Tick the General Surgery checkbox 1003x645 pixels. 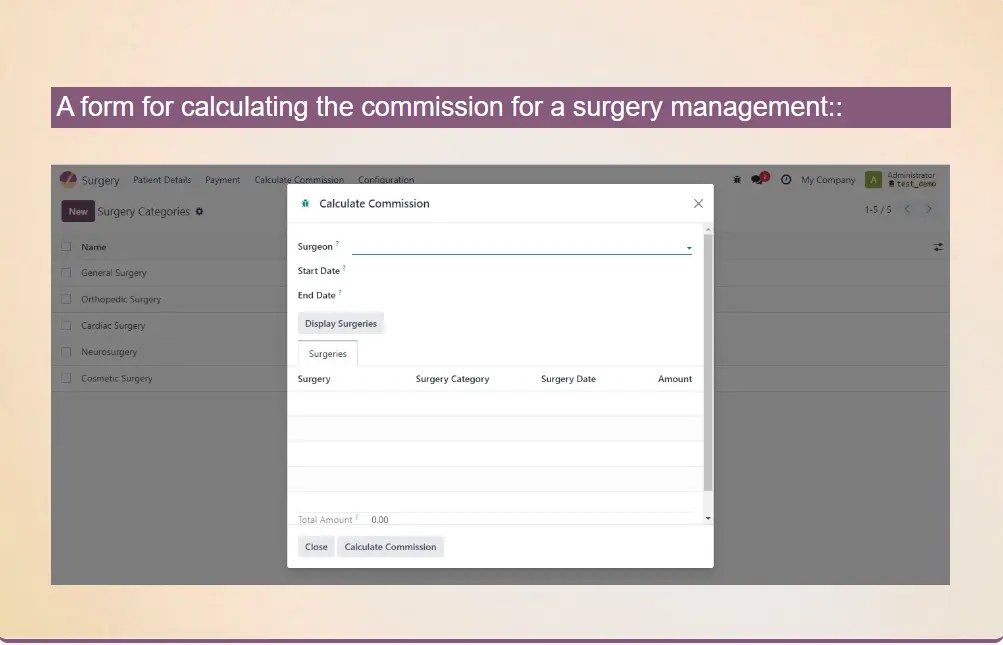coord(66,273)
